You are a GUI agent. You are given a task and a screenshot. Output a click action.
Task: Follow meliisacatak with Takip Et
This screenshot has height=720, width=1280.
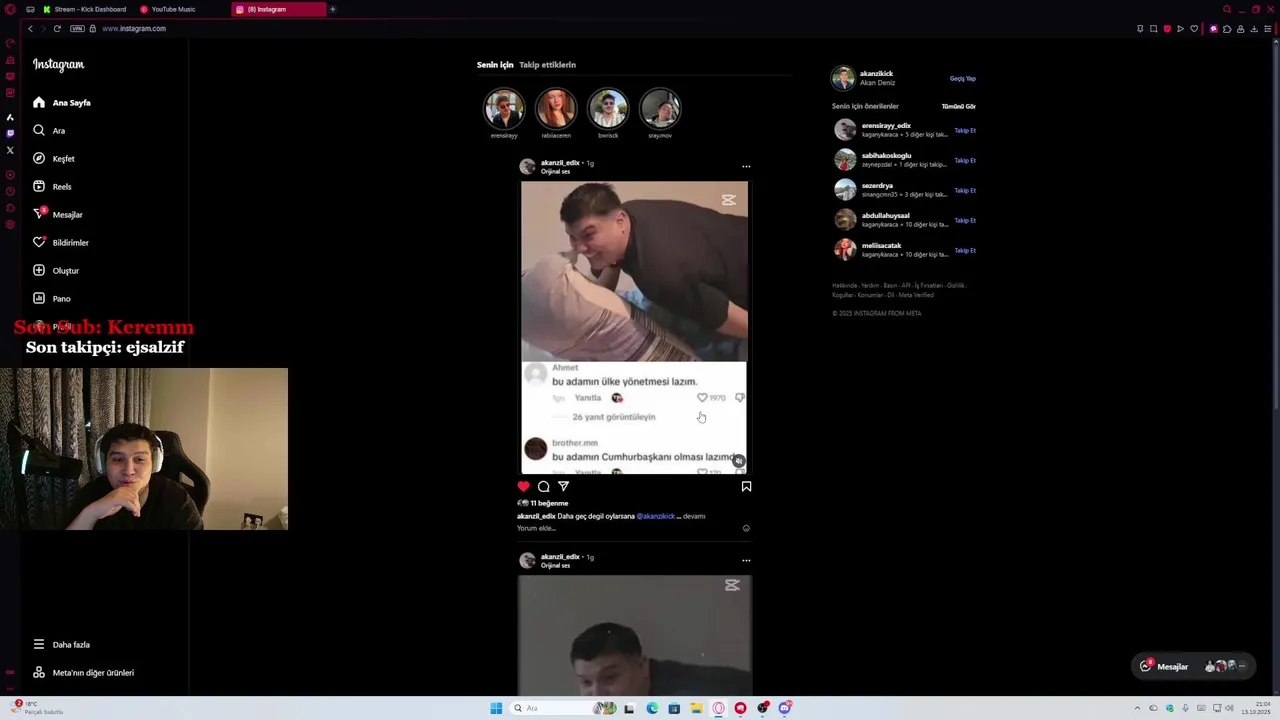pos(965,250)
